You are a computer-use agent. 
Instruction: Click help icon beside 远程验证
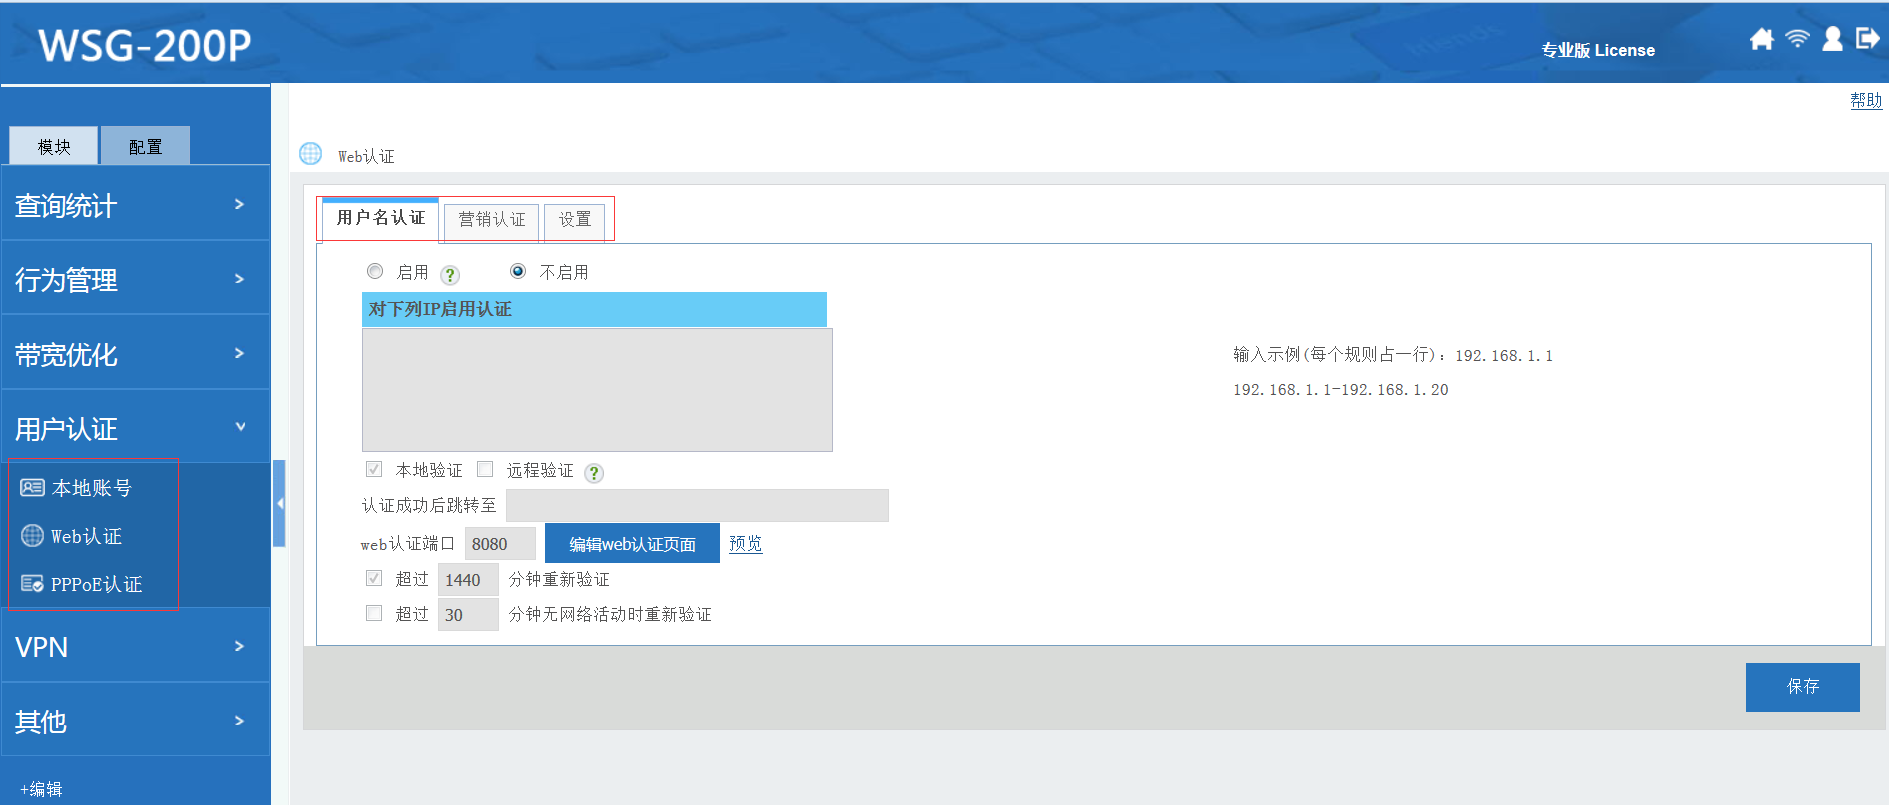click(594, 473)
